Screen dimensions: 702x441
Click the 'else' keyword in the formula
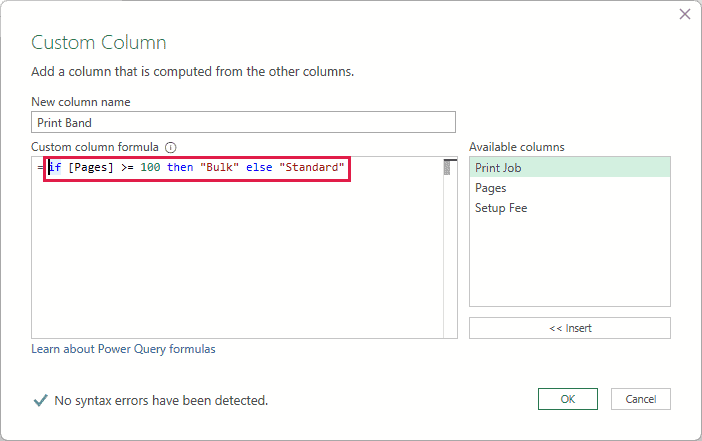tap(259, 167)
